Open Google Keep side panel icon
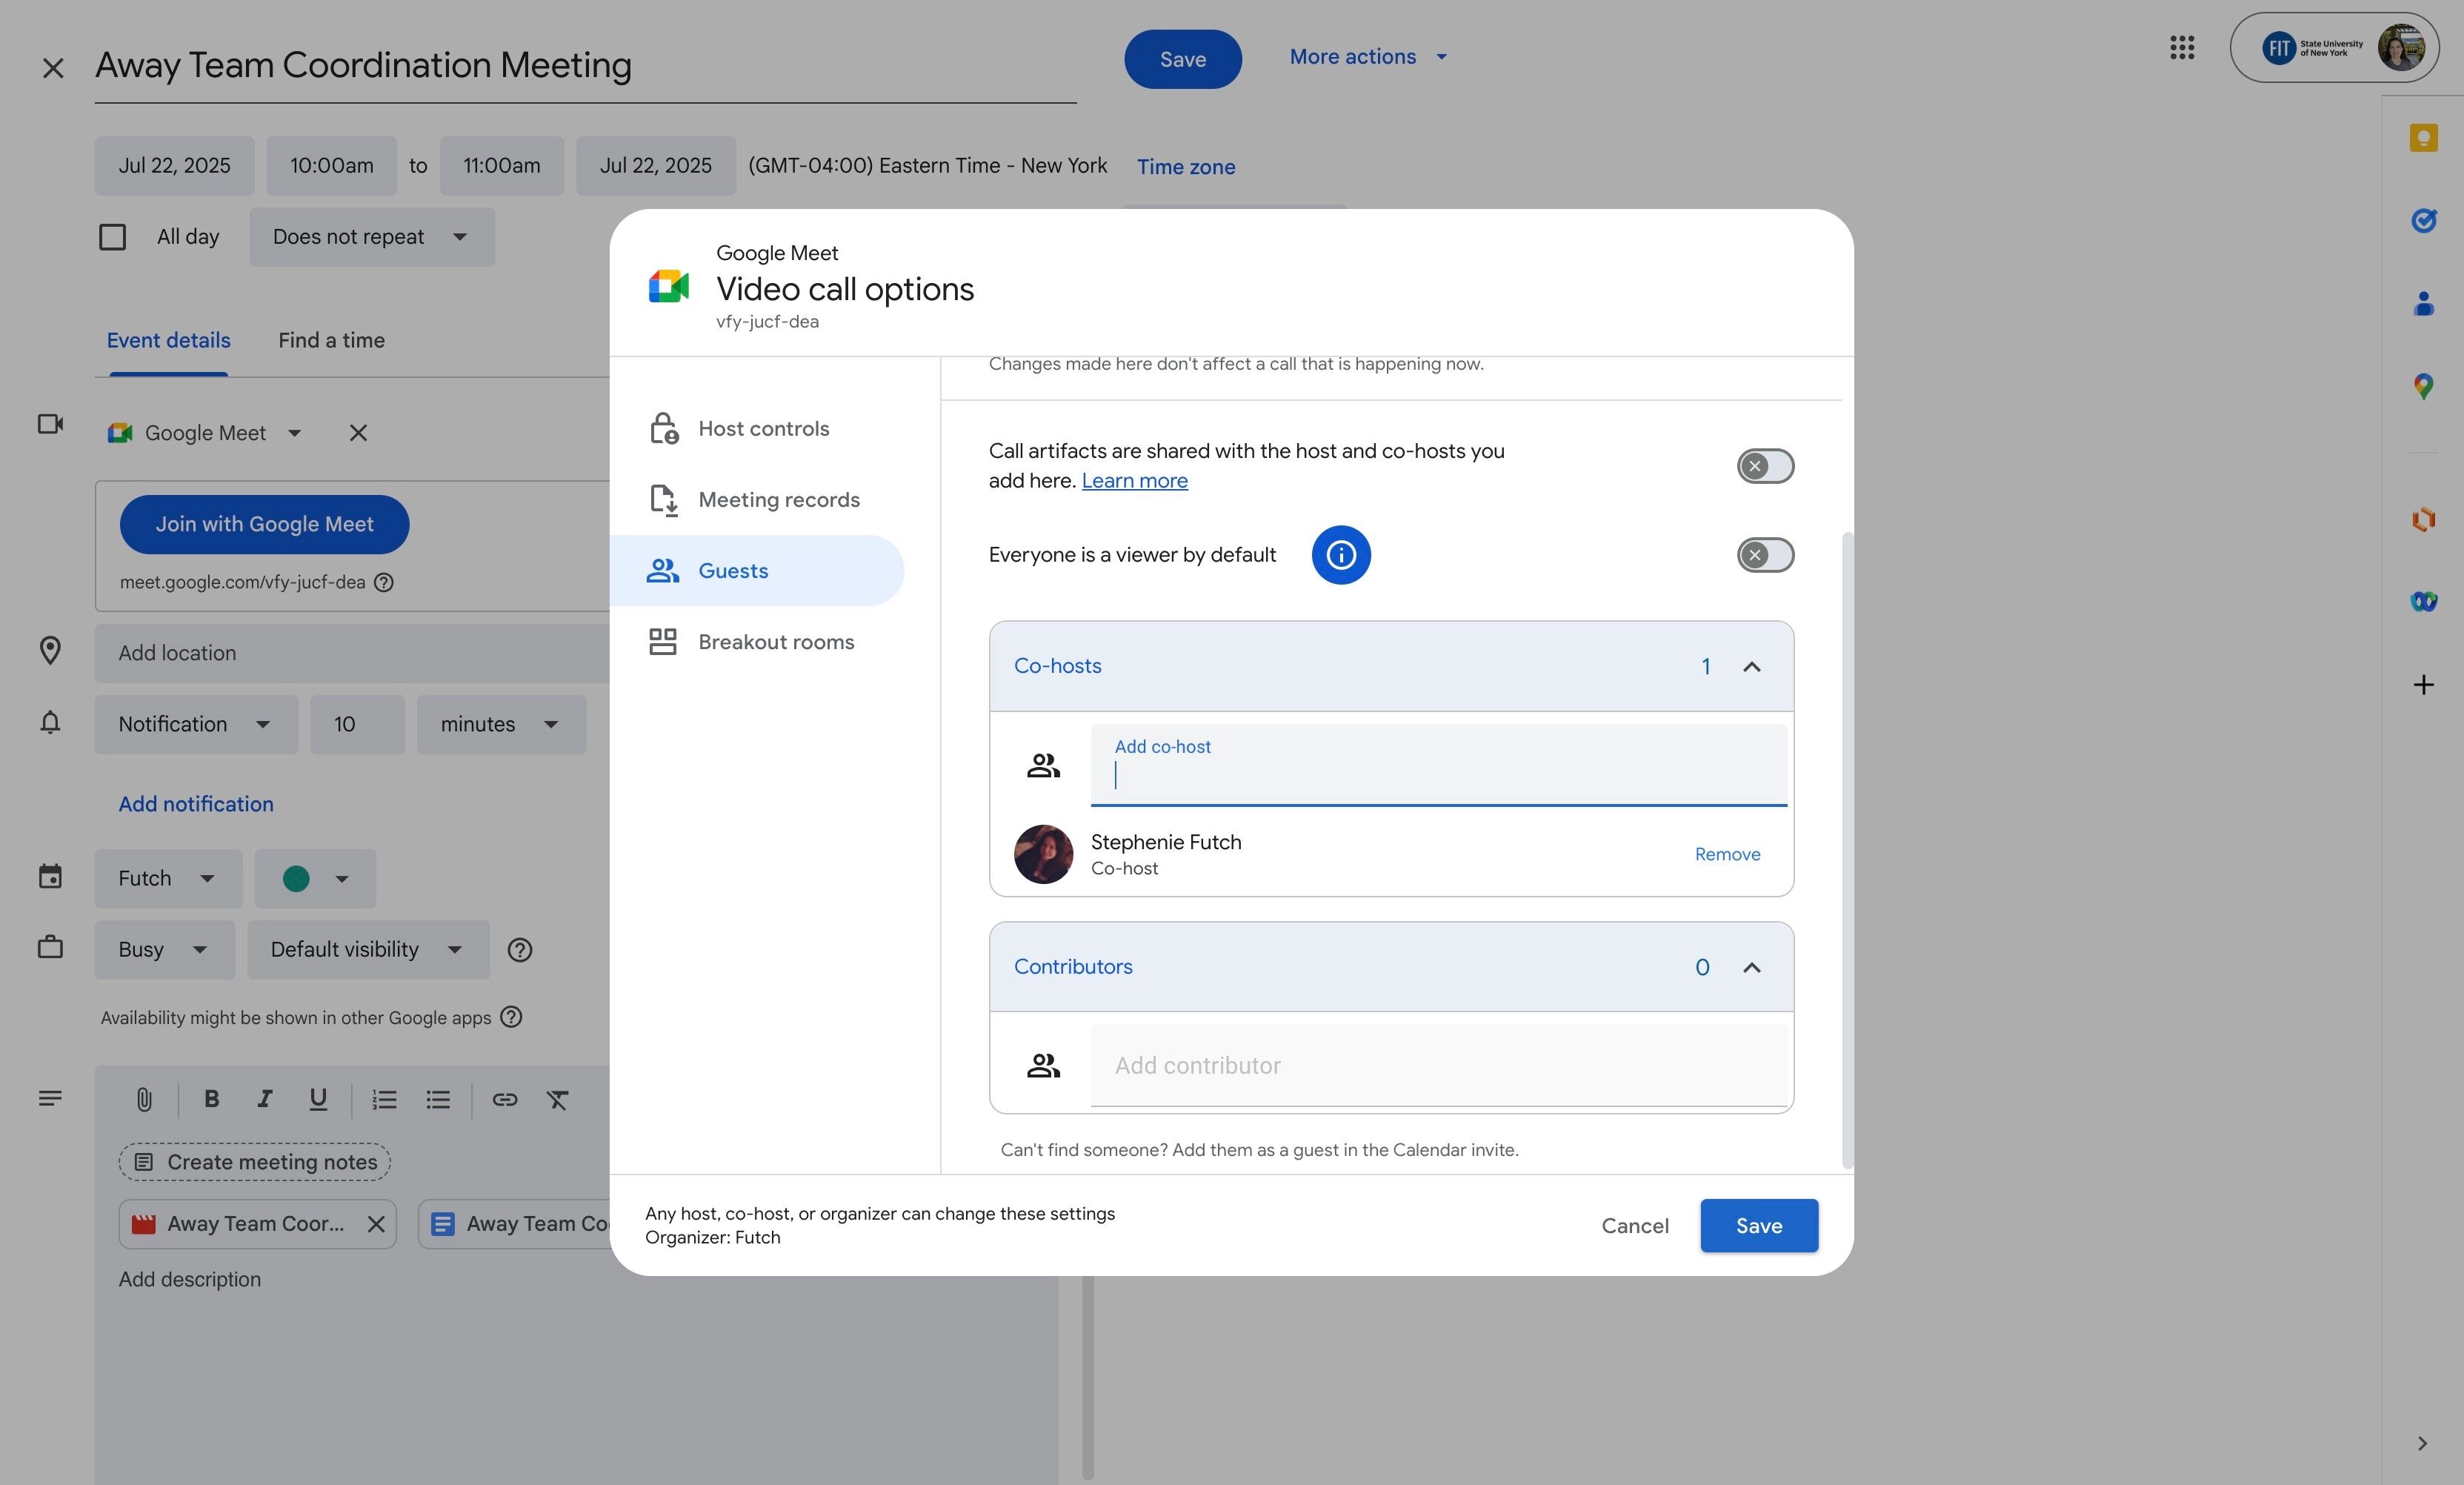 pyautogui.click(x=2423, y=138)
